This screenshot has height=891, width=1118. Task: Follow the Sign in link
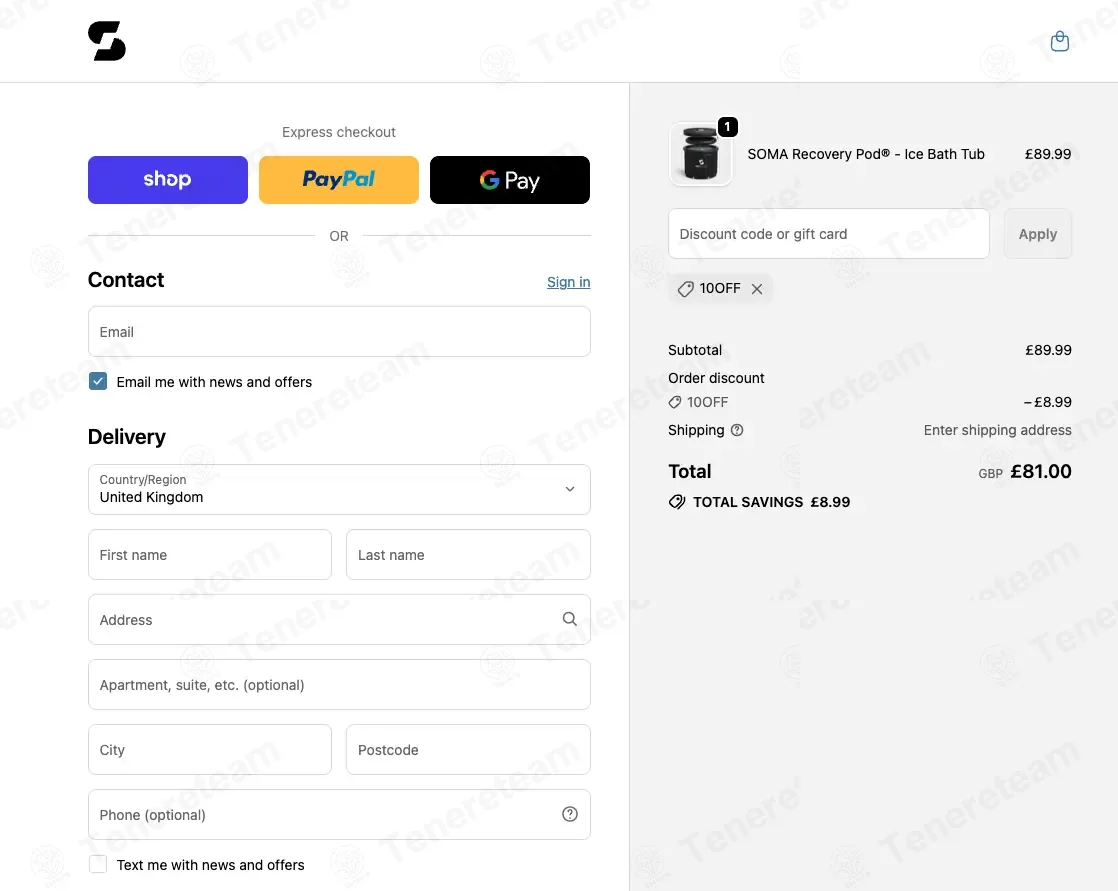pos(568,282)
